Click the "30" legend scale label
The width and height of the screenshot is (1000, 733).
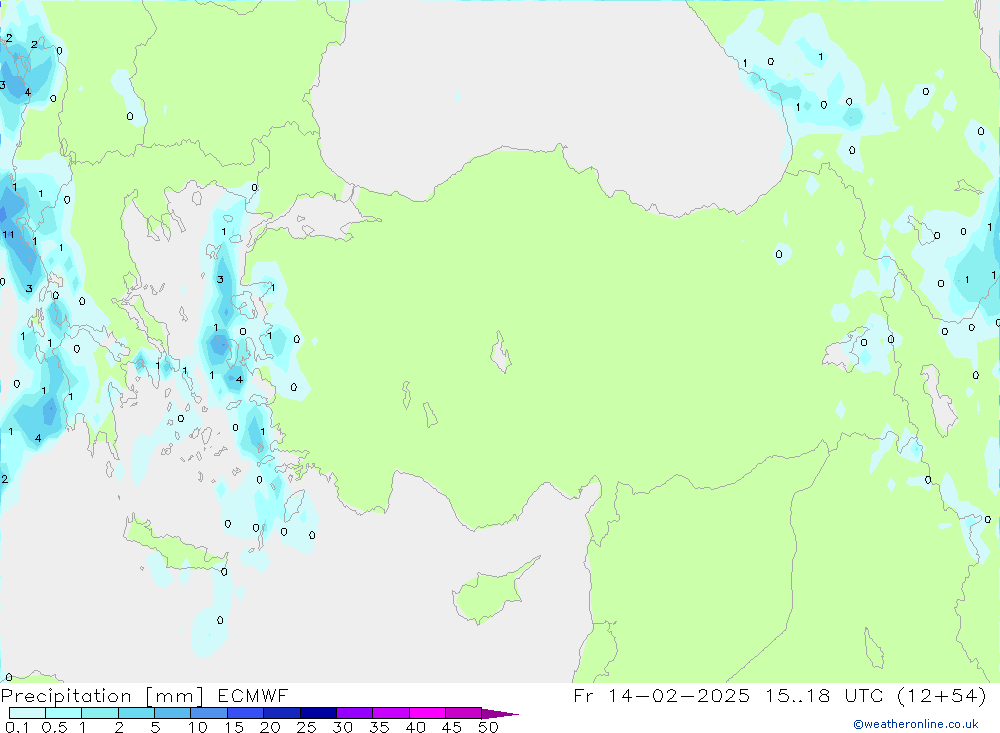coord(342,727)
